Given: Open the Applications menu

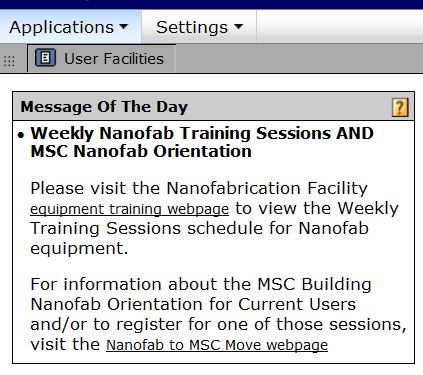Looking at the screenshot, I should click(69, 27).
